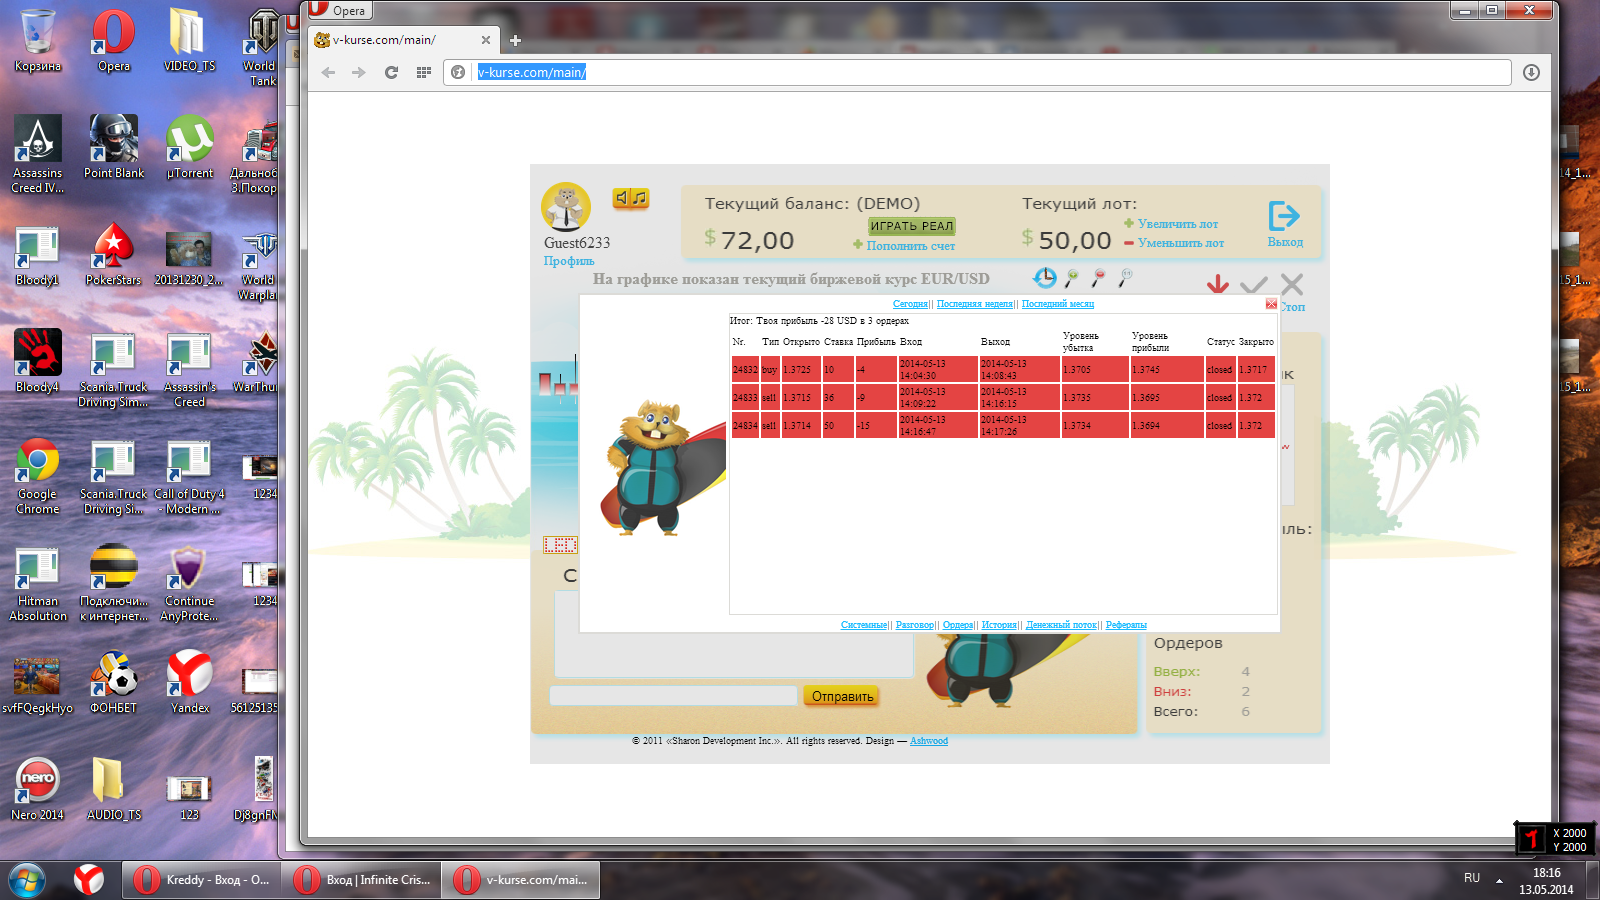The height and width of the screenshot is (900, 1600).
Task: Open the Ashwood design link in footer
Action: (x=929, y=741)
